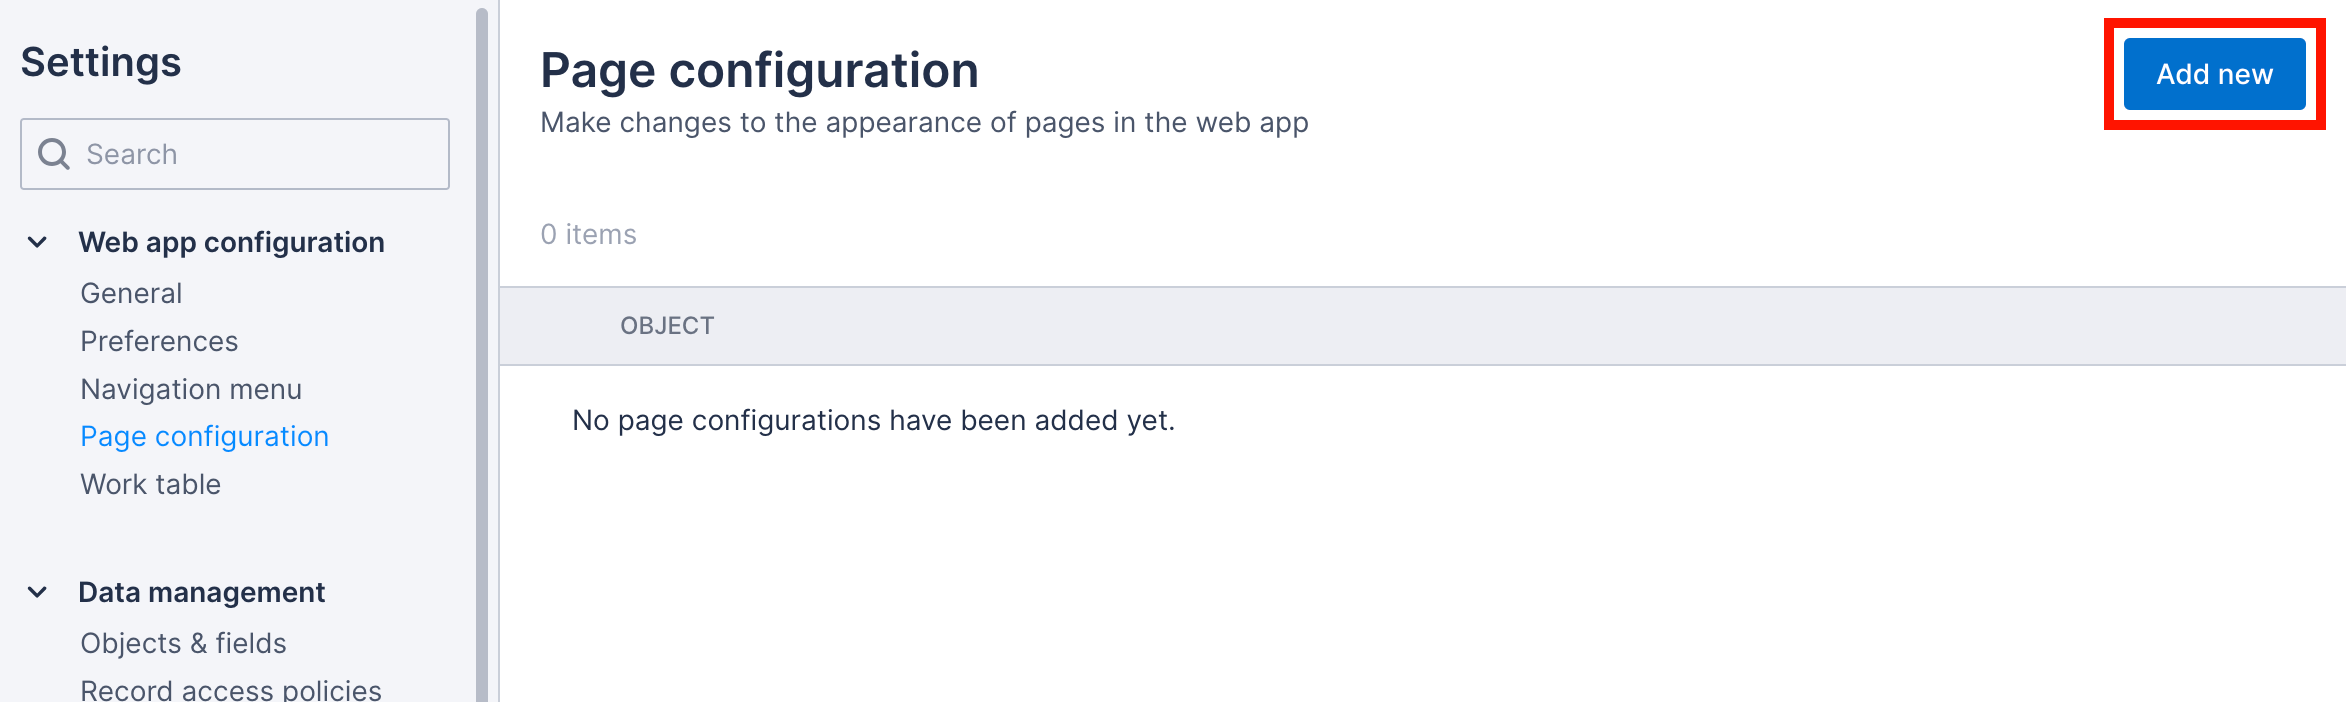The width and height of the screenshot is (2346, 702).
Task: Open the Preferences settings page
Action: pos(158,341)
